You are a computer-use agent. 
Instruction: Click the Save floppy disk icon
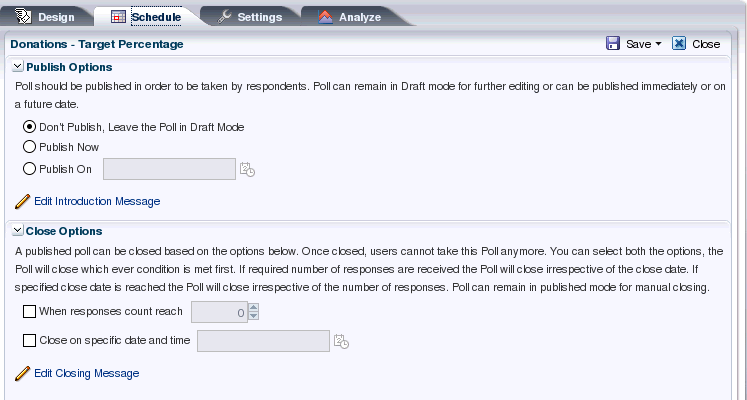tap(613, 43)
